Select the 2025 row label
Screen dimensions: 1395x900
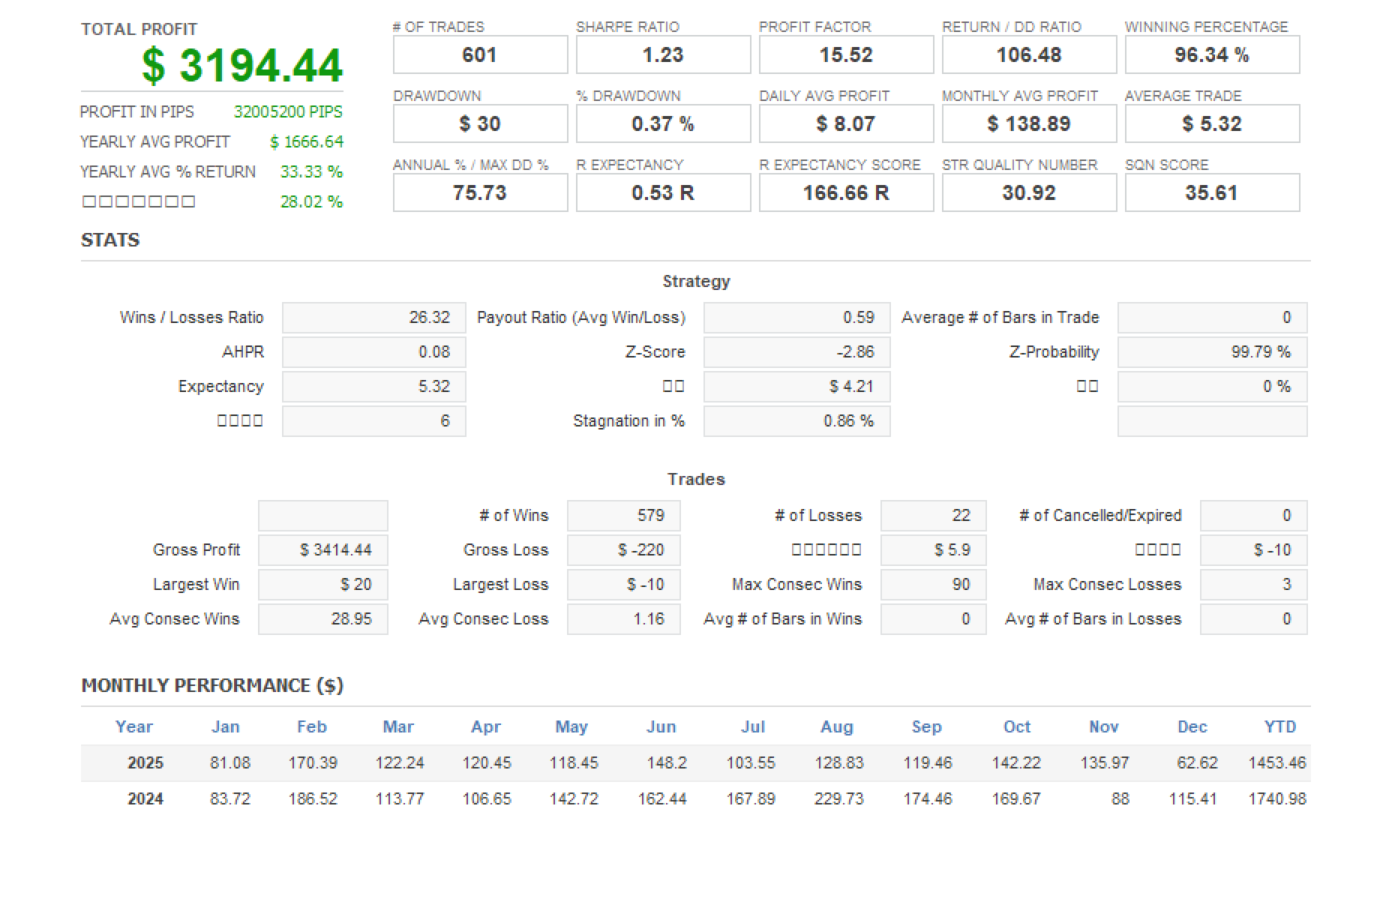coord(145,763)
